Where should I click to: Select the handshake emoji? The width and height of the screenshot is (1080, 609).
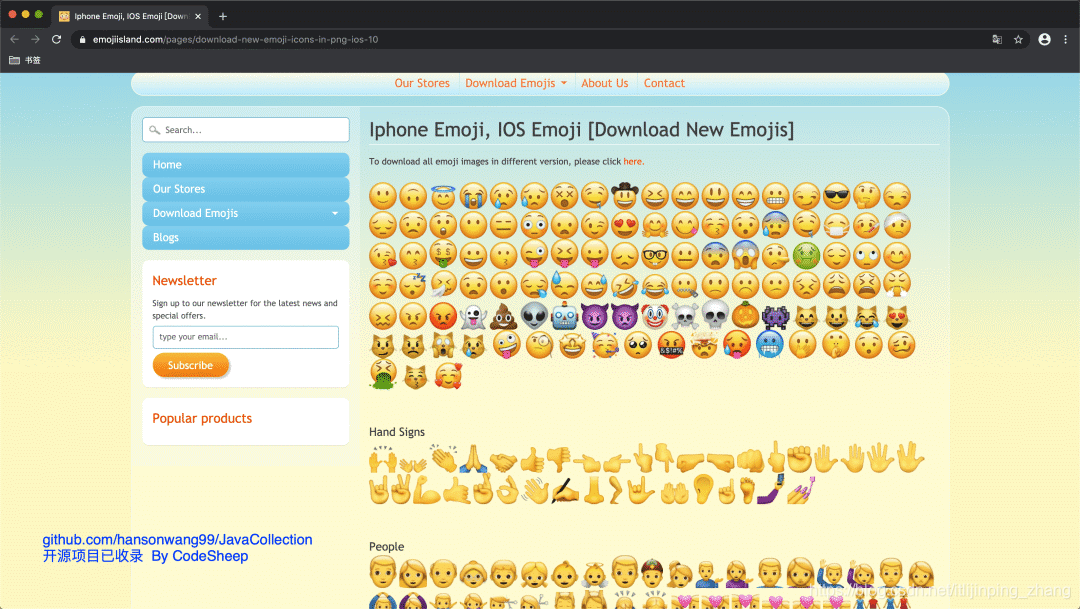[x=503, y=461]
